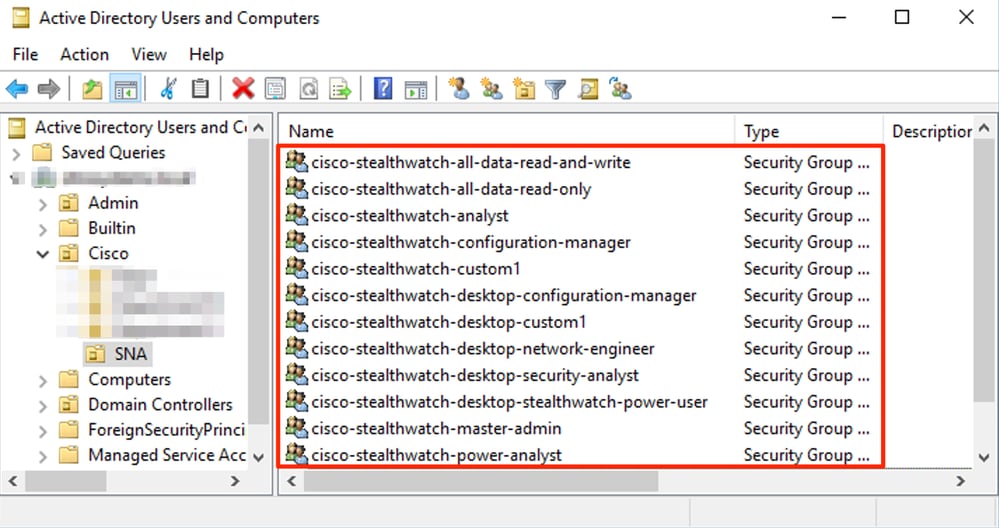Screen dimensions: 999x528
Task: Expand the Computers container
Action: [x=43, y=381]
